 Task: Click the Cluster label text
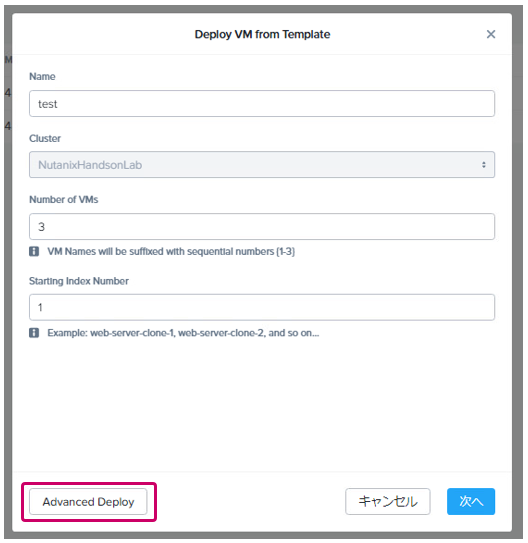45,138
